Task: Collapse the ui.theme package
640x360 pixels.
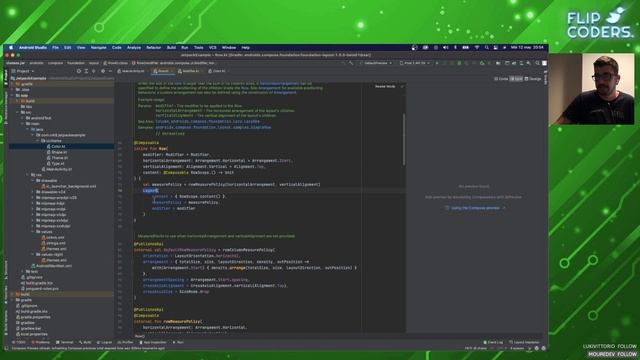Action: [x=38, y=141]
